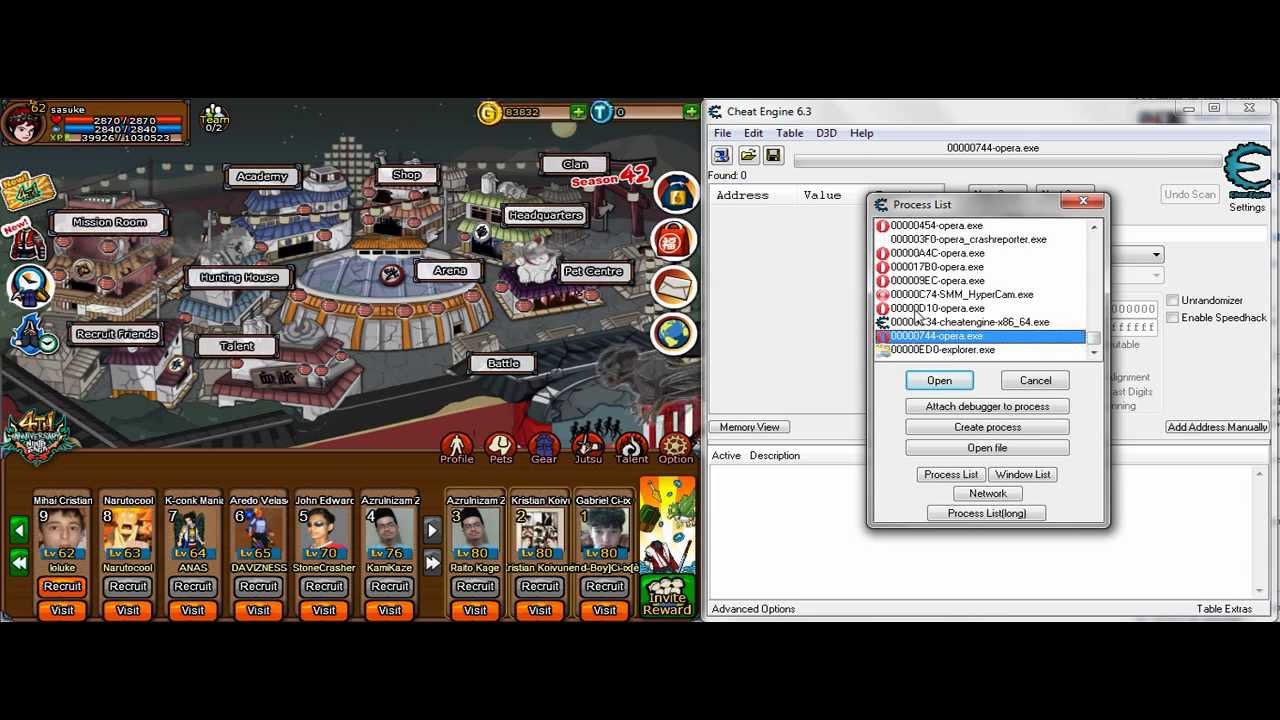This screenshot has height=720, width=1280.
Task: Open the Option gear icon in game
Action: pyautogui.click(x=675, y=447)
